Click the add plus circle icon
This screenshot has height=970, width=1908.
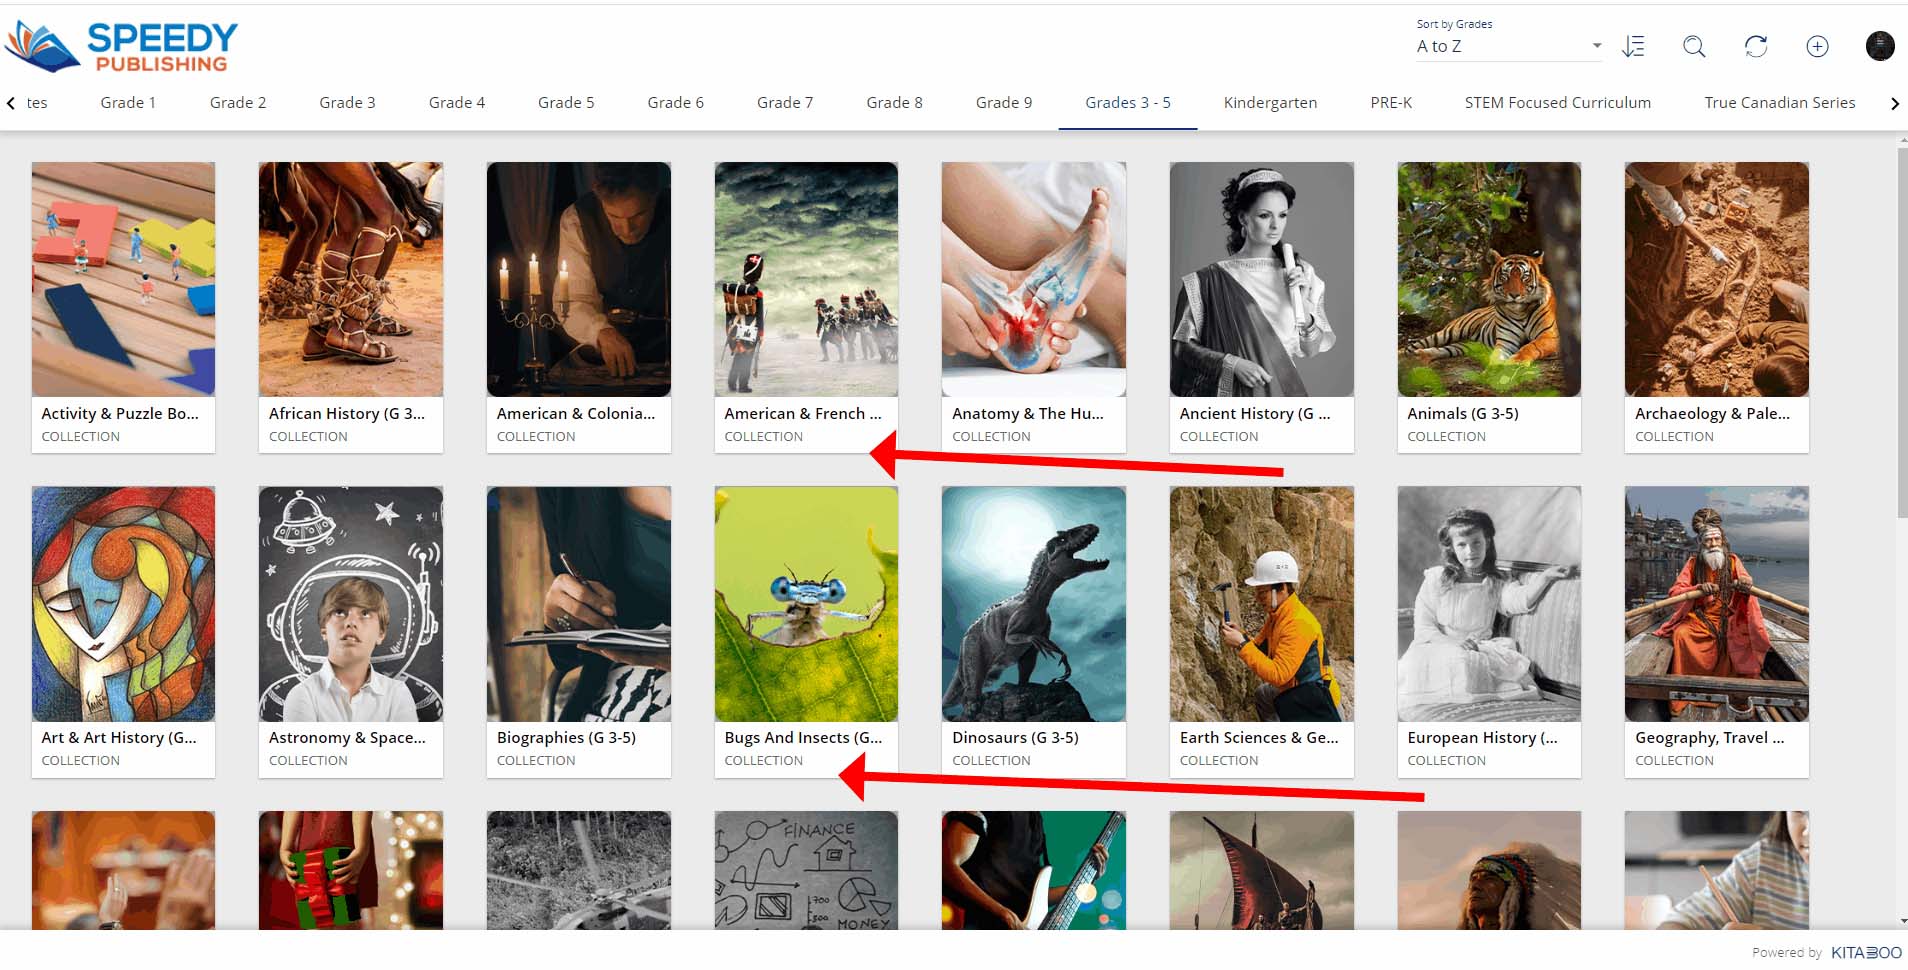1817,46
